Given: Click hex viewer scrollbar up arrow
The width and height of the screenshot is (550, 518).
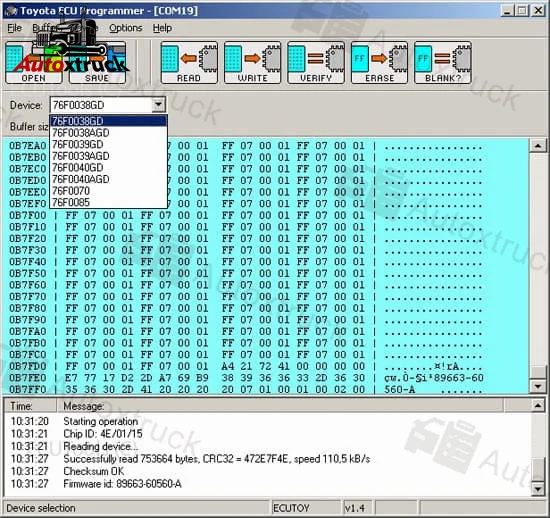Looking at the screenshot, I should (537, 145).
